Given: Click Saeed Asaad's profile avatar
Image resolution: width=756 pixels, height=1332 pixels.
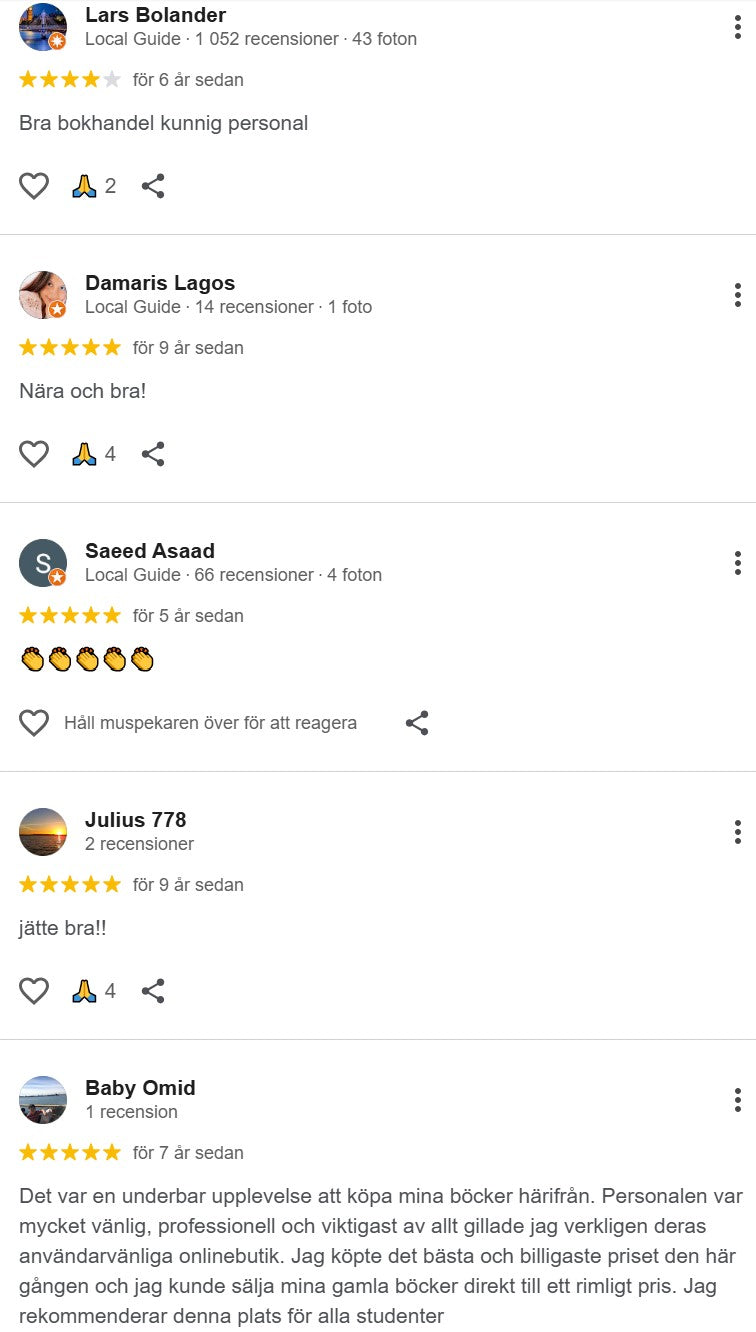Looking at the screenshot, I should [43, 563].
